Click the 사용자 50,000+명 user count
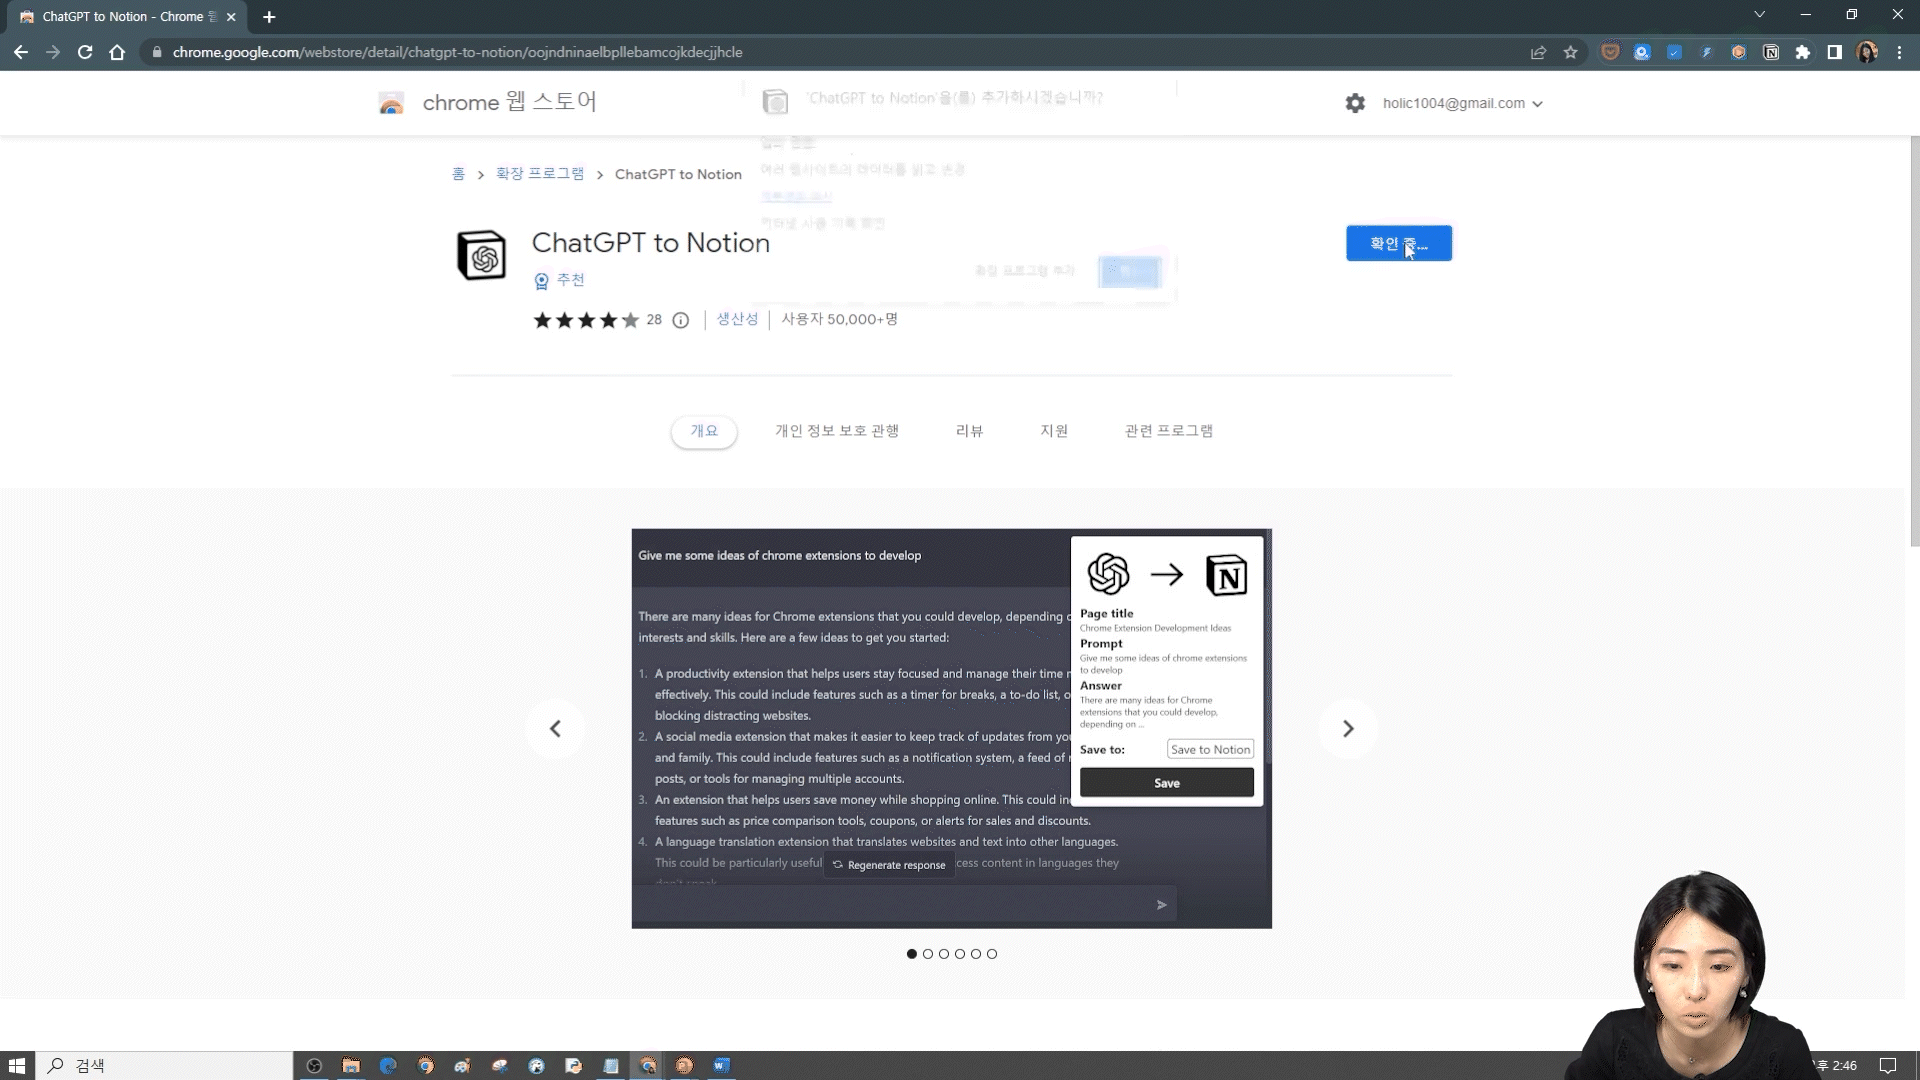 pos(839,319)
